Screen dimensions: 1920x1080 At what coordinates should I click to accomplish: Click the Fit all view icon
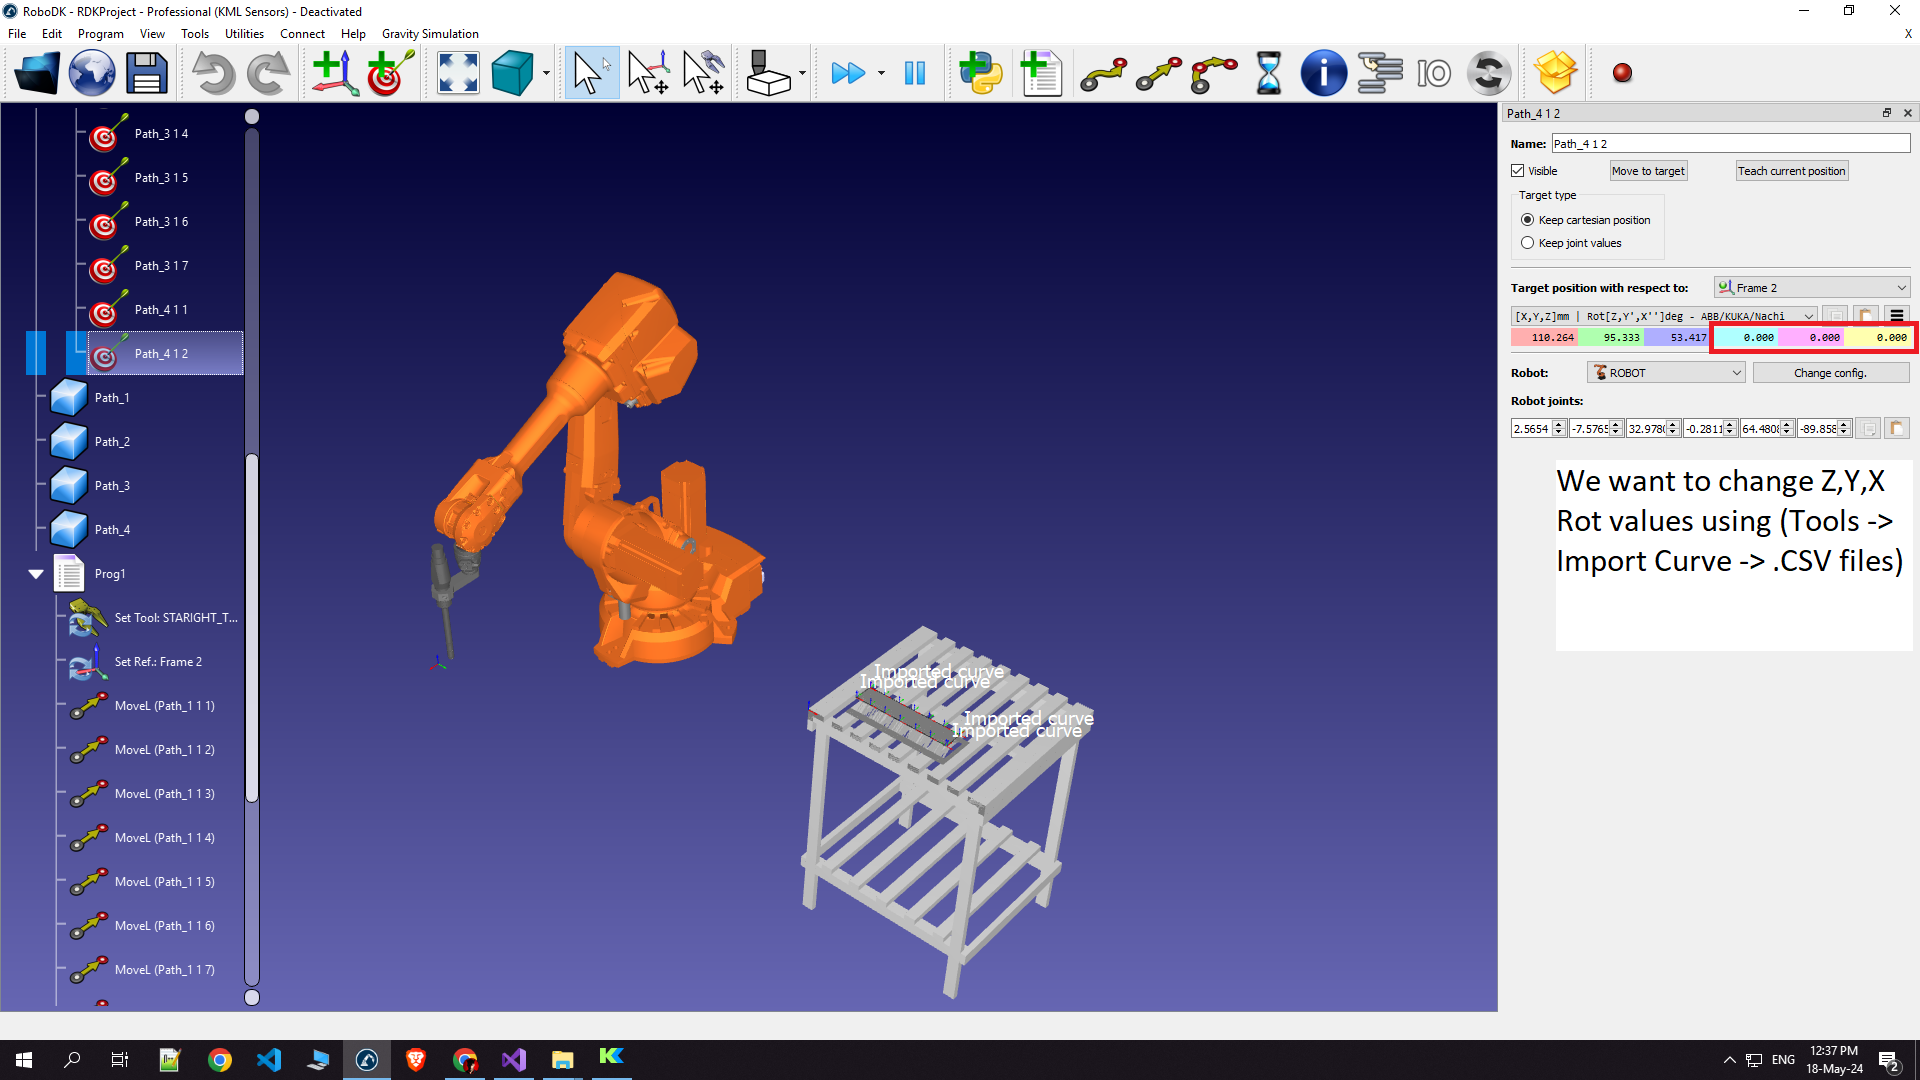click(458, 73)
